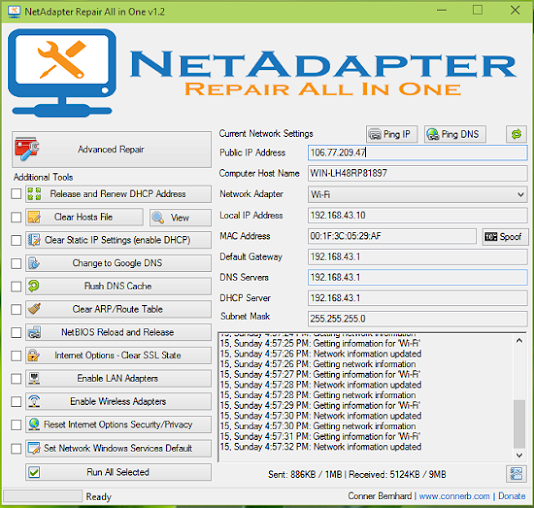
Task: Click the Donate link
Action: pyautogui.click(x=512, y=496)
